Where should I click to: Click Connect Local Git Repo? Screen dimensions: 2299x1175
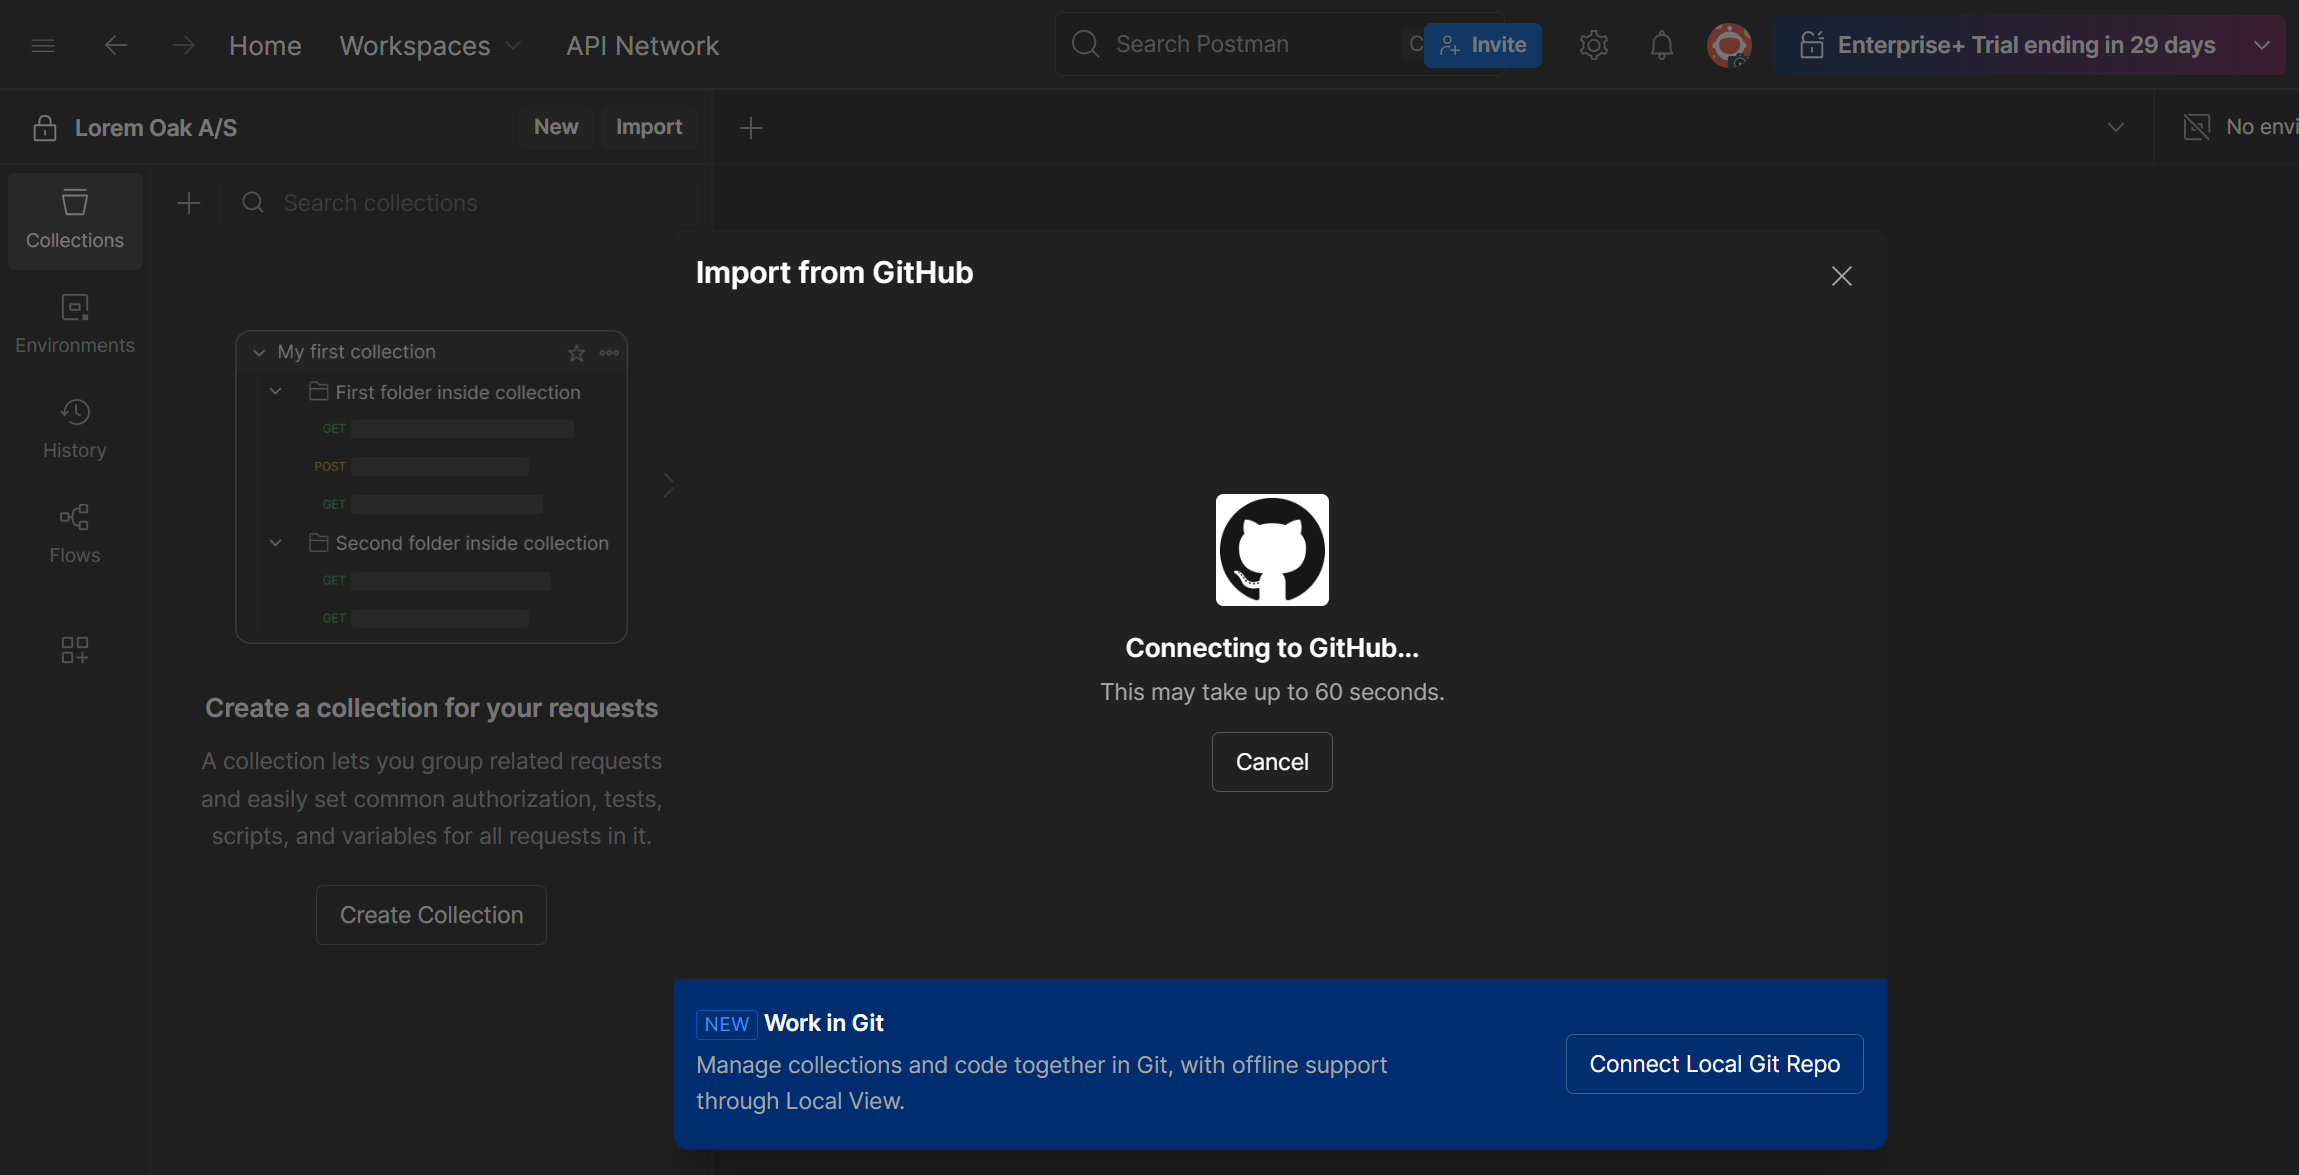[1714, 1064]
